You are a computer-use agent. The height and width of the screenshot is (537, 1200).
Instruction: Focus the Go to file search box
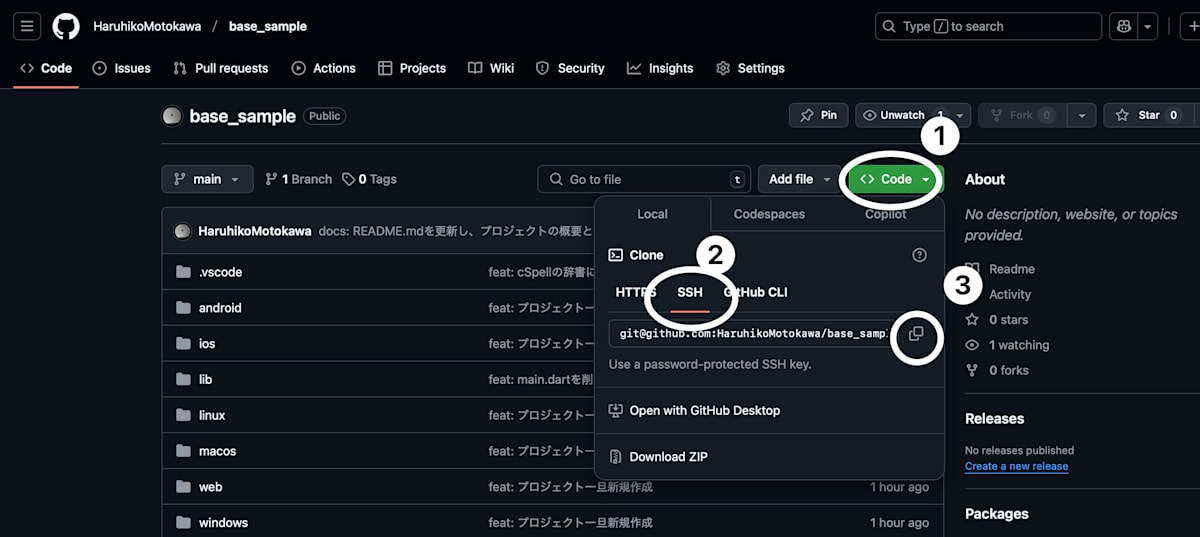click(644, 179)
